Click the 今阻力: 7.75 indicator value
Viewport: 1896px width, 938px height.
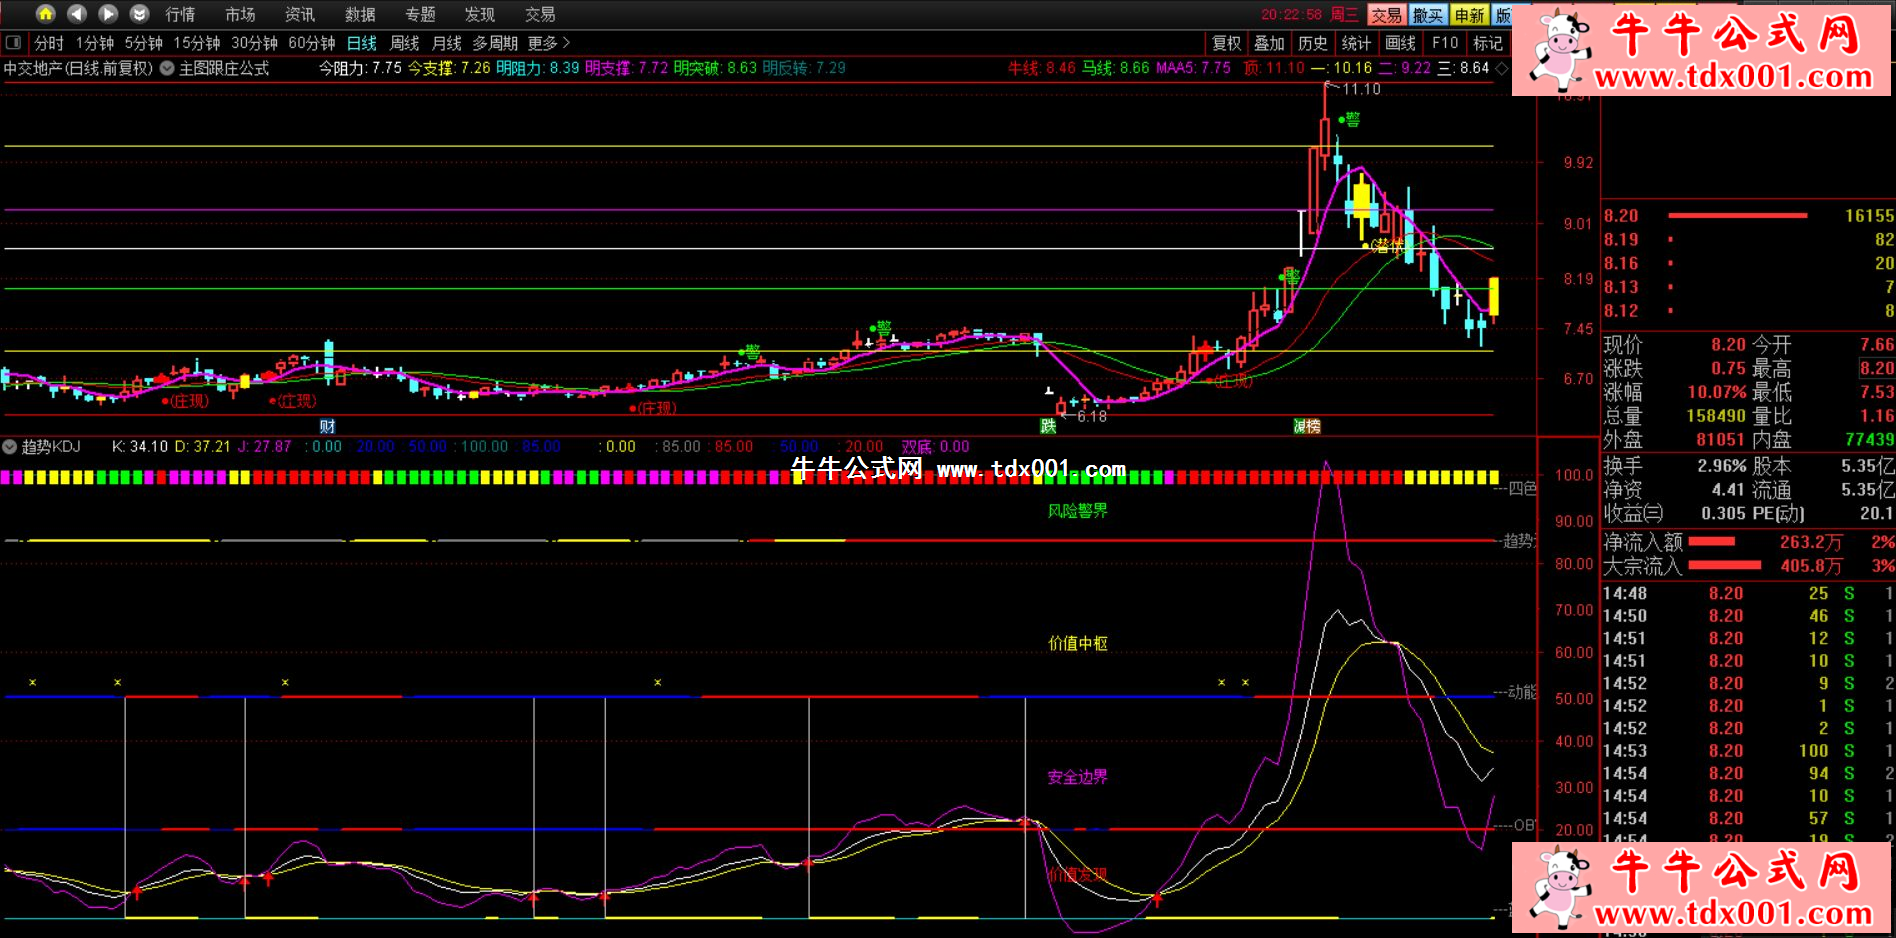(x=360, y=68)
